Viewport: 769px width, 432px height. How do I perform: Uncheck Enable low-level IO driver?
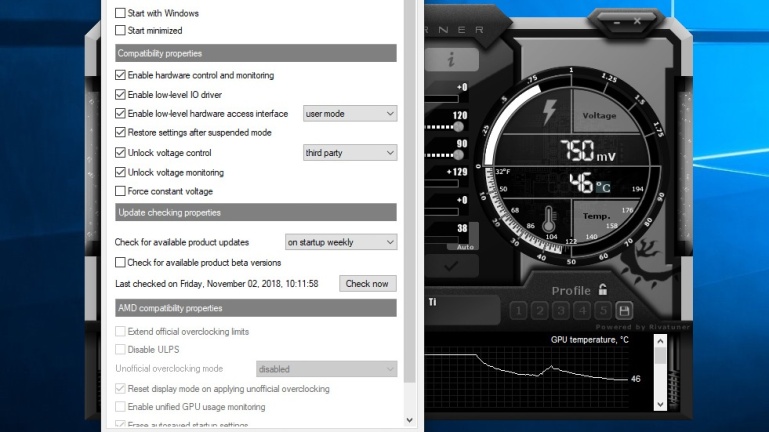click(120, 94)
